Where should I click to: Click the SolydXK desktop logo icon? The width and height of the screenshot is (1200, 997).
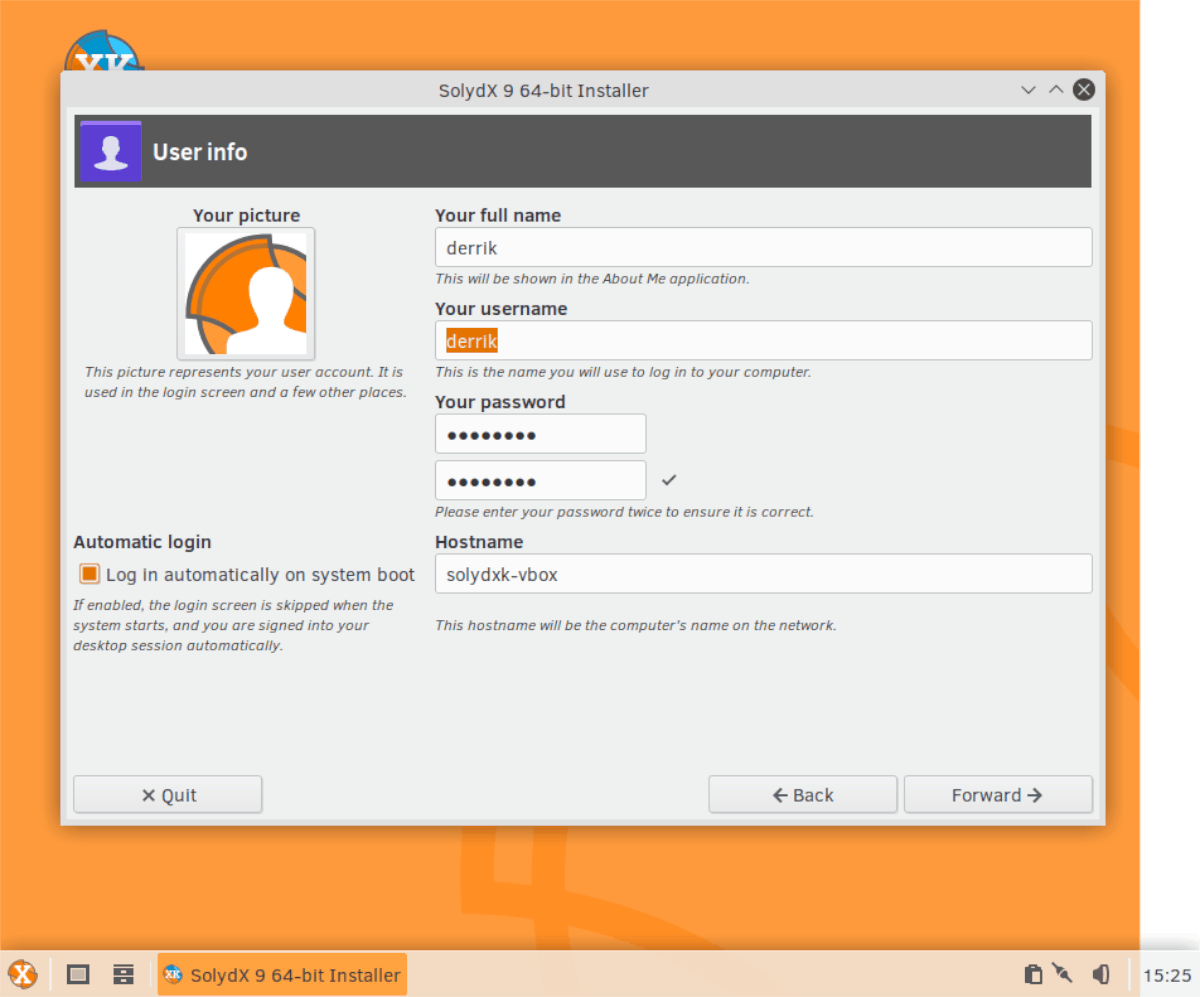point(103,52)
